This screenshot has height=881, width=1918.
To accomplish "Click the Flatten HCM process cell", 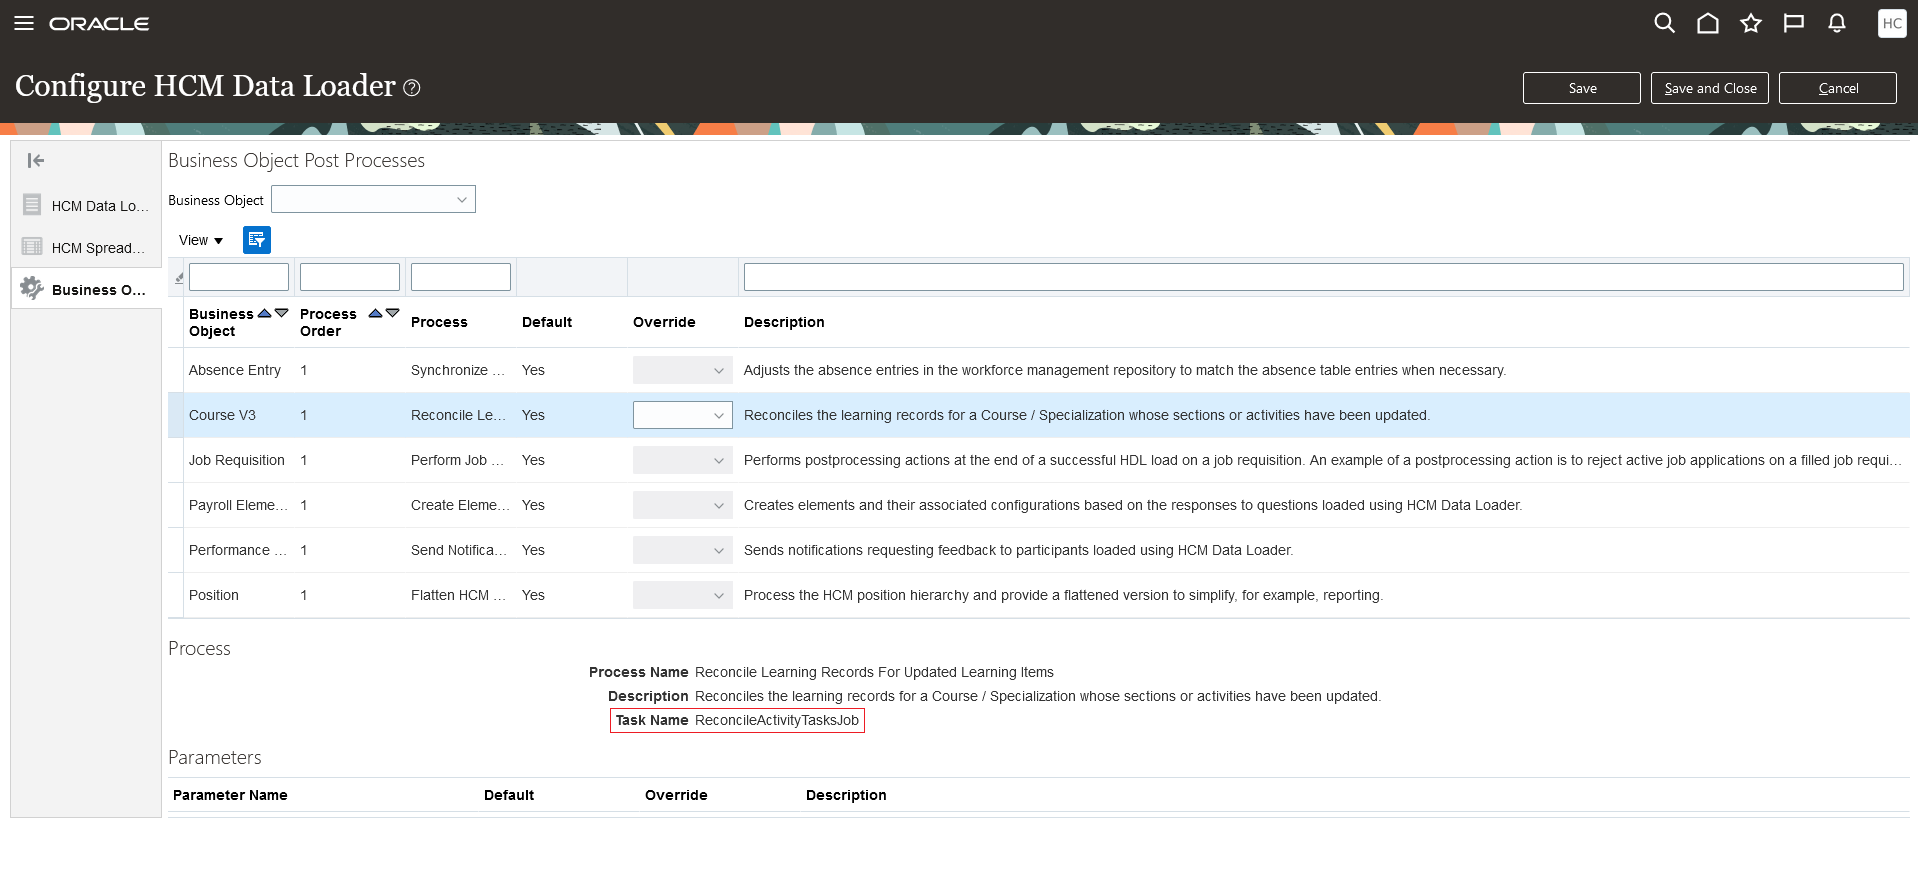I will click(x=458, y=595).
